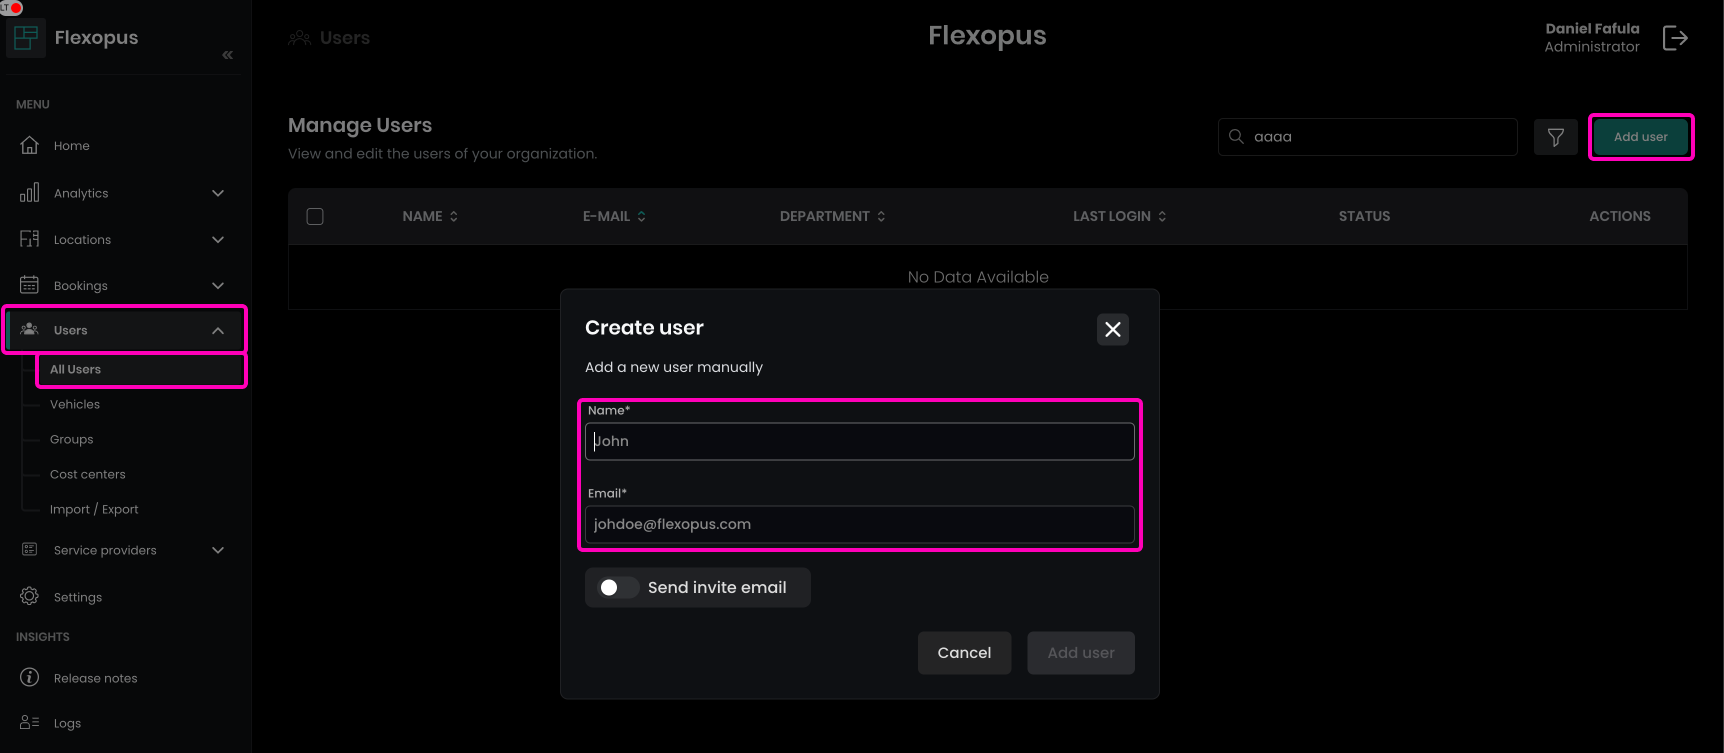Expand the Service providers section
The image size is (1724, 753).
pyautogui.click(x=218, y=550)
